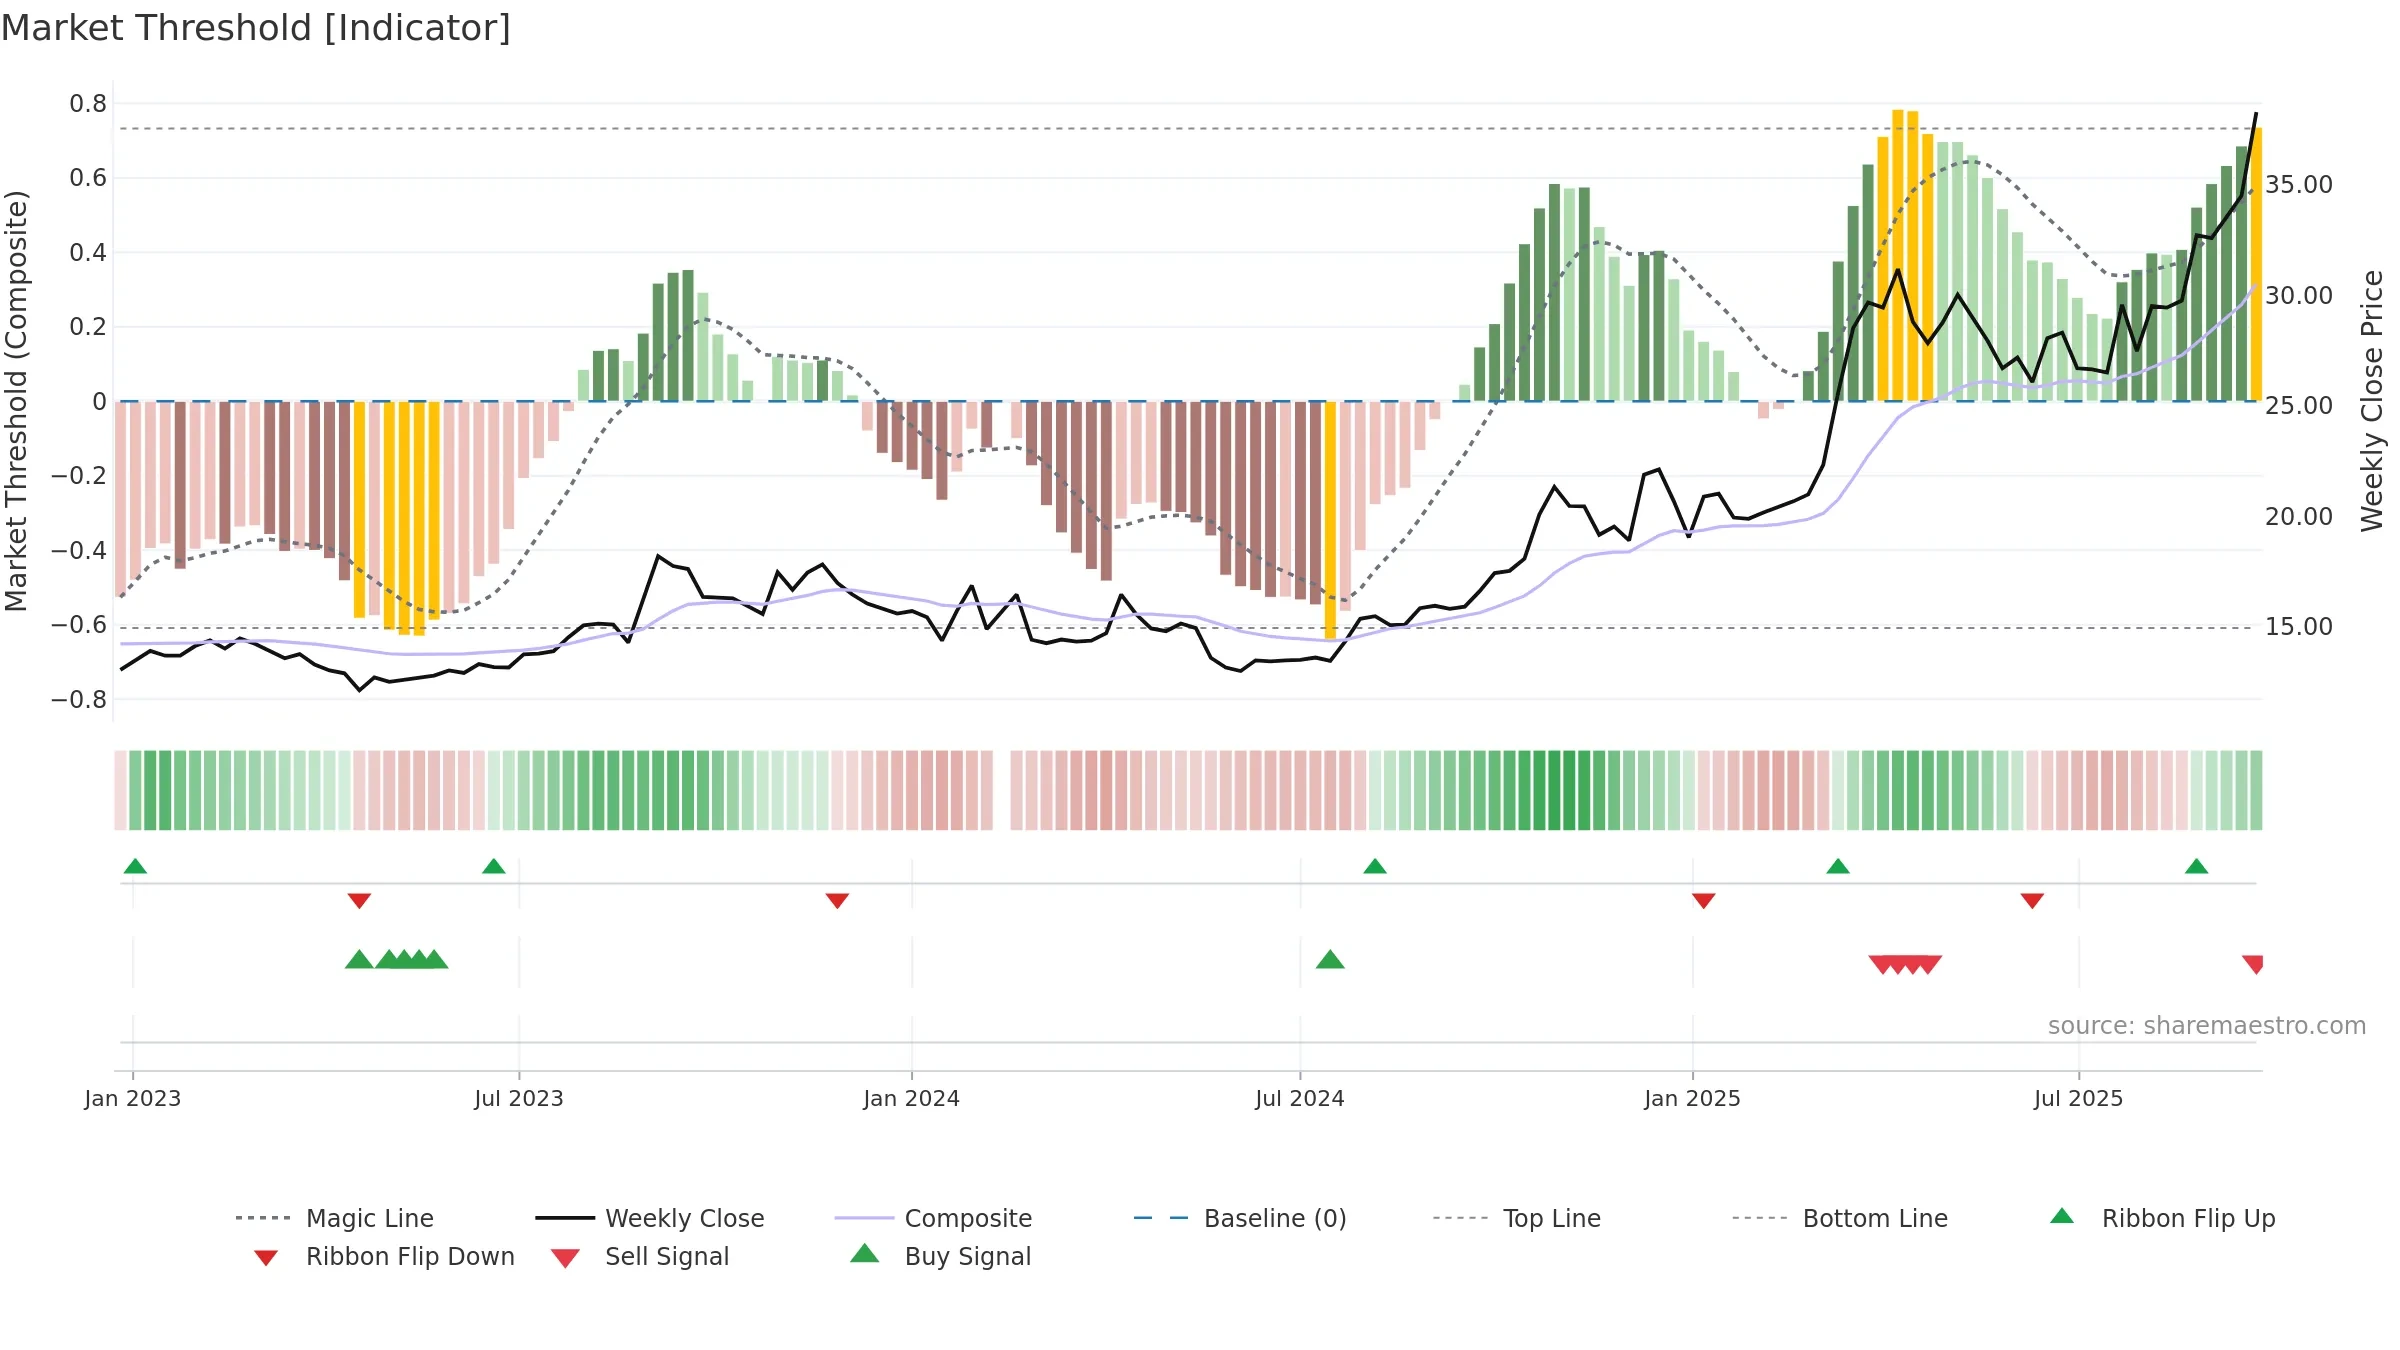
Task: Click the pale pink first ribbon segment at far left
Action: [120, 790]
